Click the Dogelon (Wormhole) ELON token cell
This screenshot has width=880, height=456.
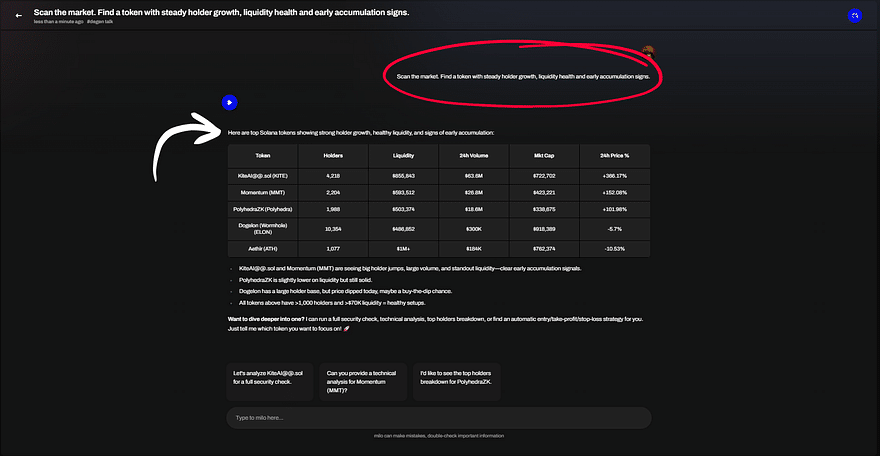pyautogui.click(x=263, y=229)
